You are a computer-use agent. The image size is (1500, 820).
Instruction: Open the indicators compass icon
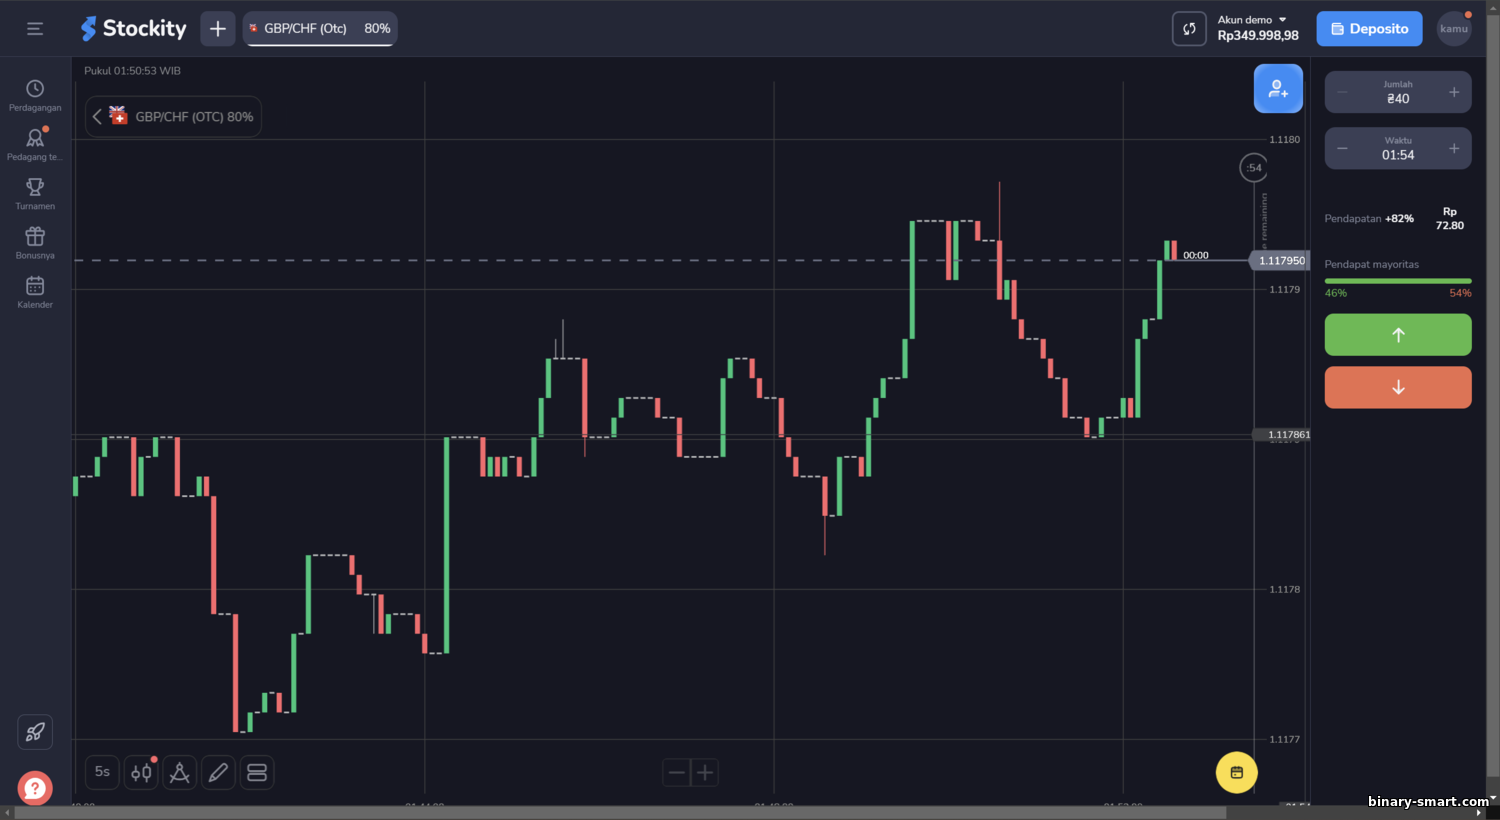tap(180, 772)
